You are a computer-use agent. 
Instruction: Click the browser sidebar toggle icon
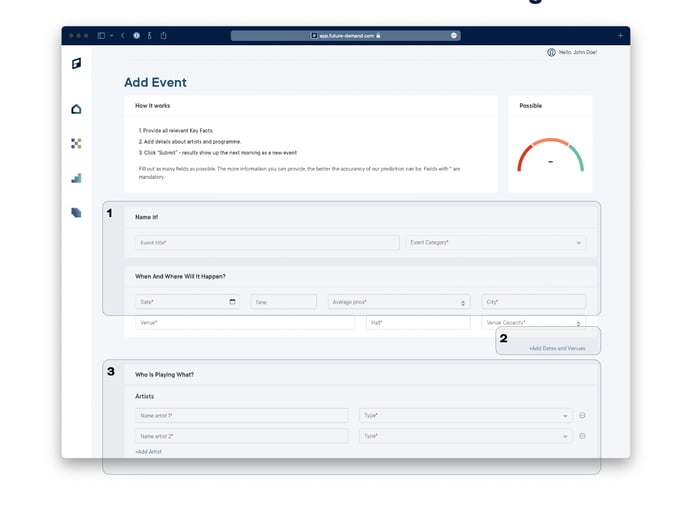click(101, 36)
